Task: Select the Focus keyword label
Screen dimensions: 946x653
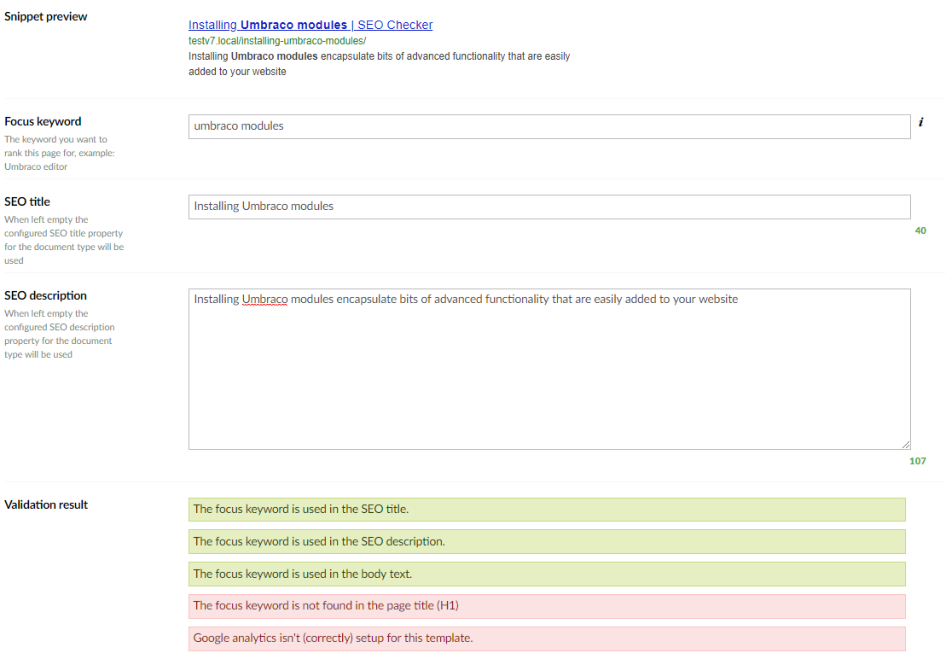Action: (x=43, y=121)
